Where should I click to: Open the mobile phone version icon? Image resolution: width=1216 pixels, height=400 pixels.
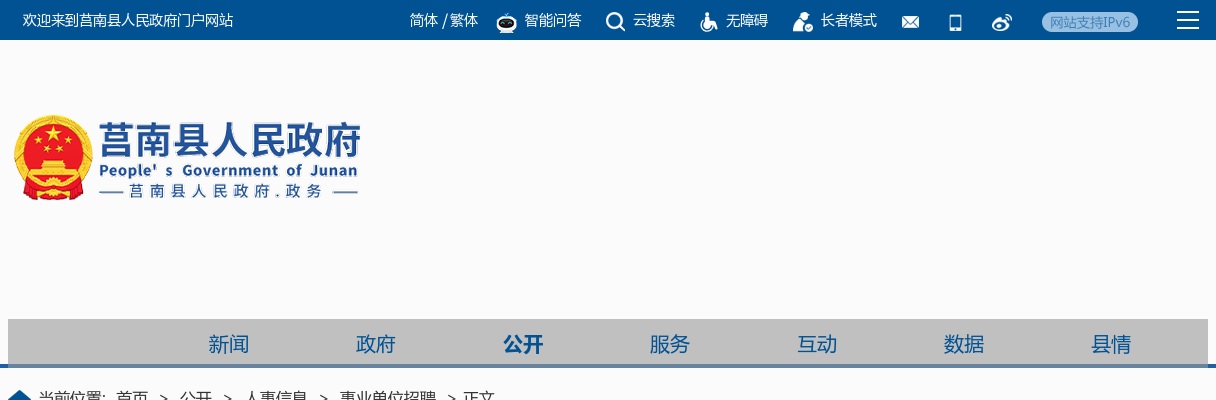955,22
